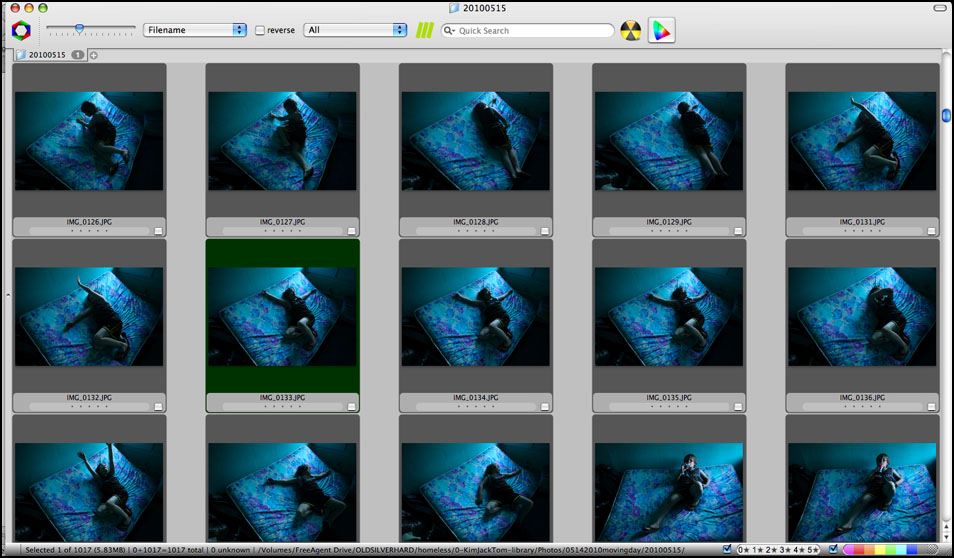Click the green triple-slash toolbar icon
The height and width of the screenshot is (558, 954).
pyautogui.click(x=425, y=30)
